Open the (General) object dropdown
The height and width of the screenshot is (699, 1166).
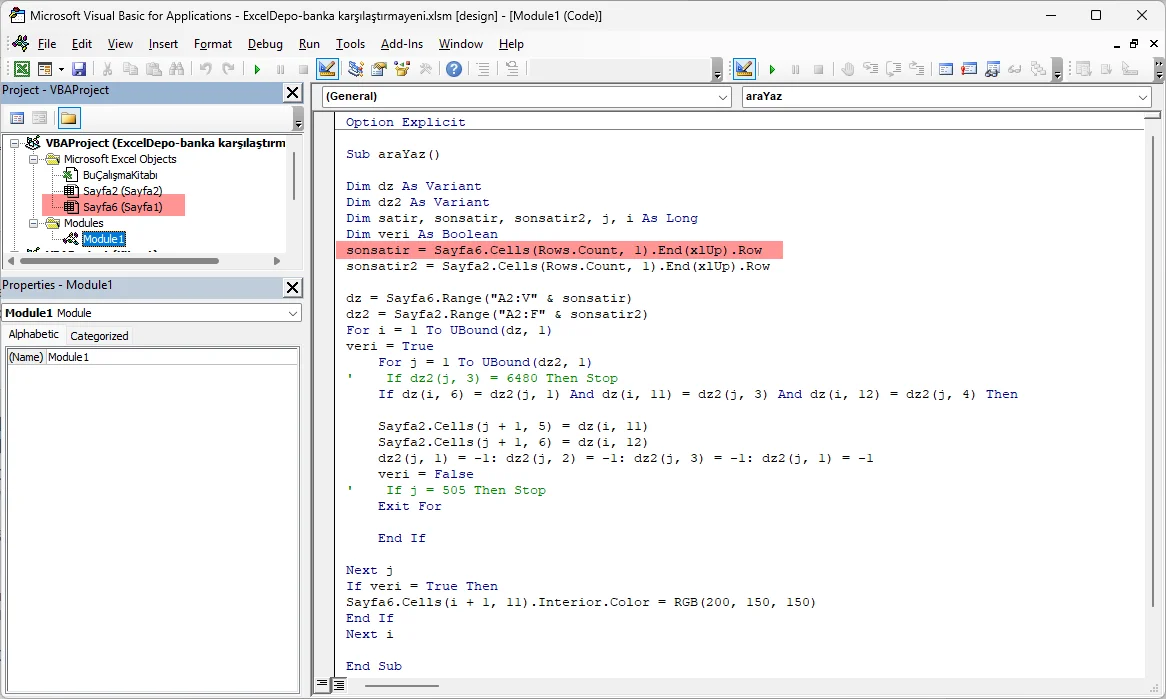(x=724, y=97)
